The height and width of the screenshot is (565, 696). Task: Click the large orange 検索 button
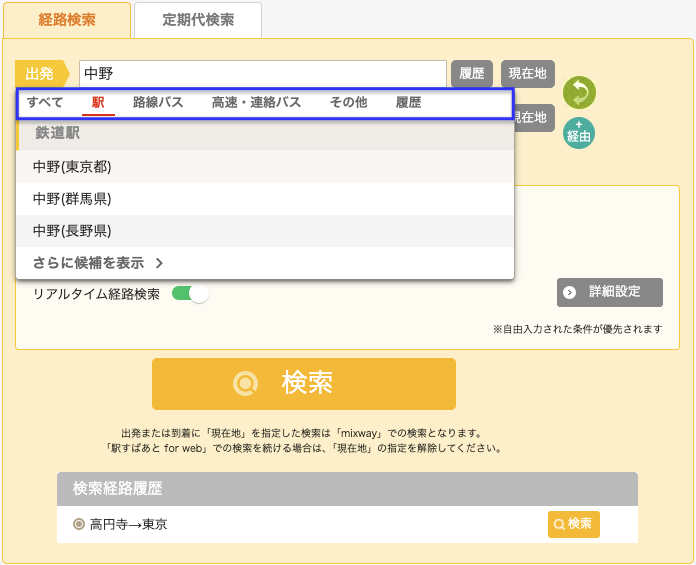coord(304,383)
